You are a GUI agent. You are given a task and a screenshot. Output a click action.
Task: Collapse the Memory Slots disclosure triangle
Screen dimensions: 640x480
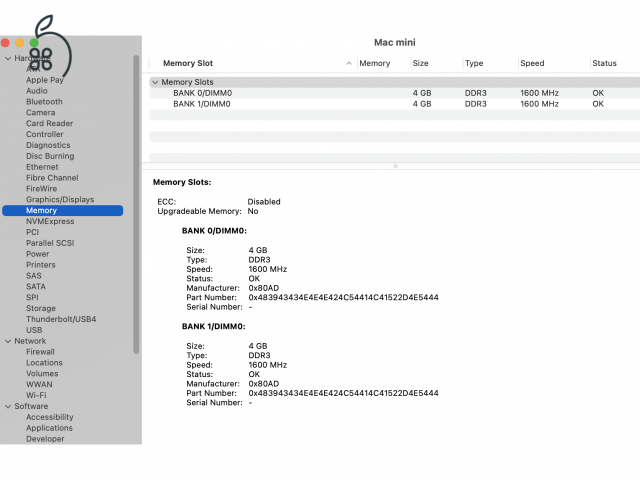(x=155, y=82)
